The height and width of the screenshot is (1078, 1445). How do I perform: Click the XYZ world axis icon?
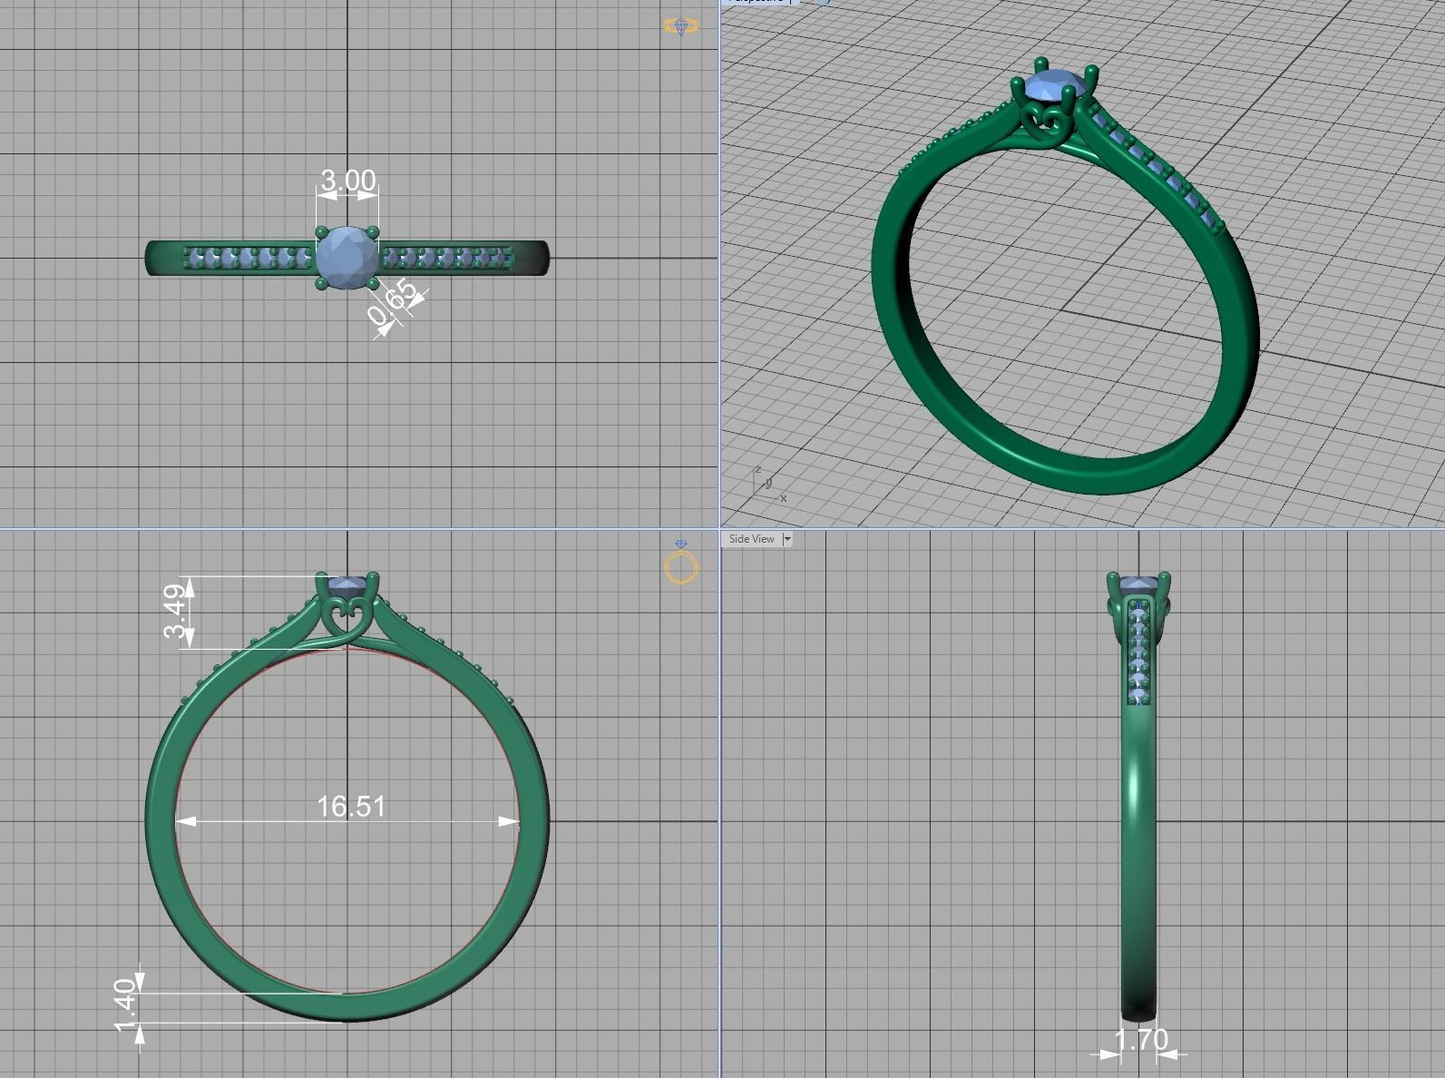(x=768, y=484)
